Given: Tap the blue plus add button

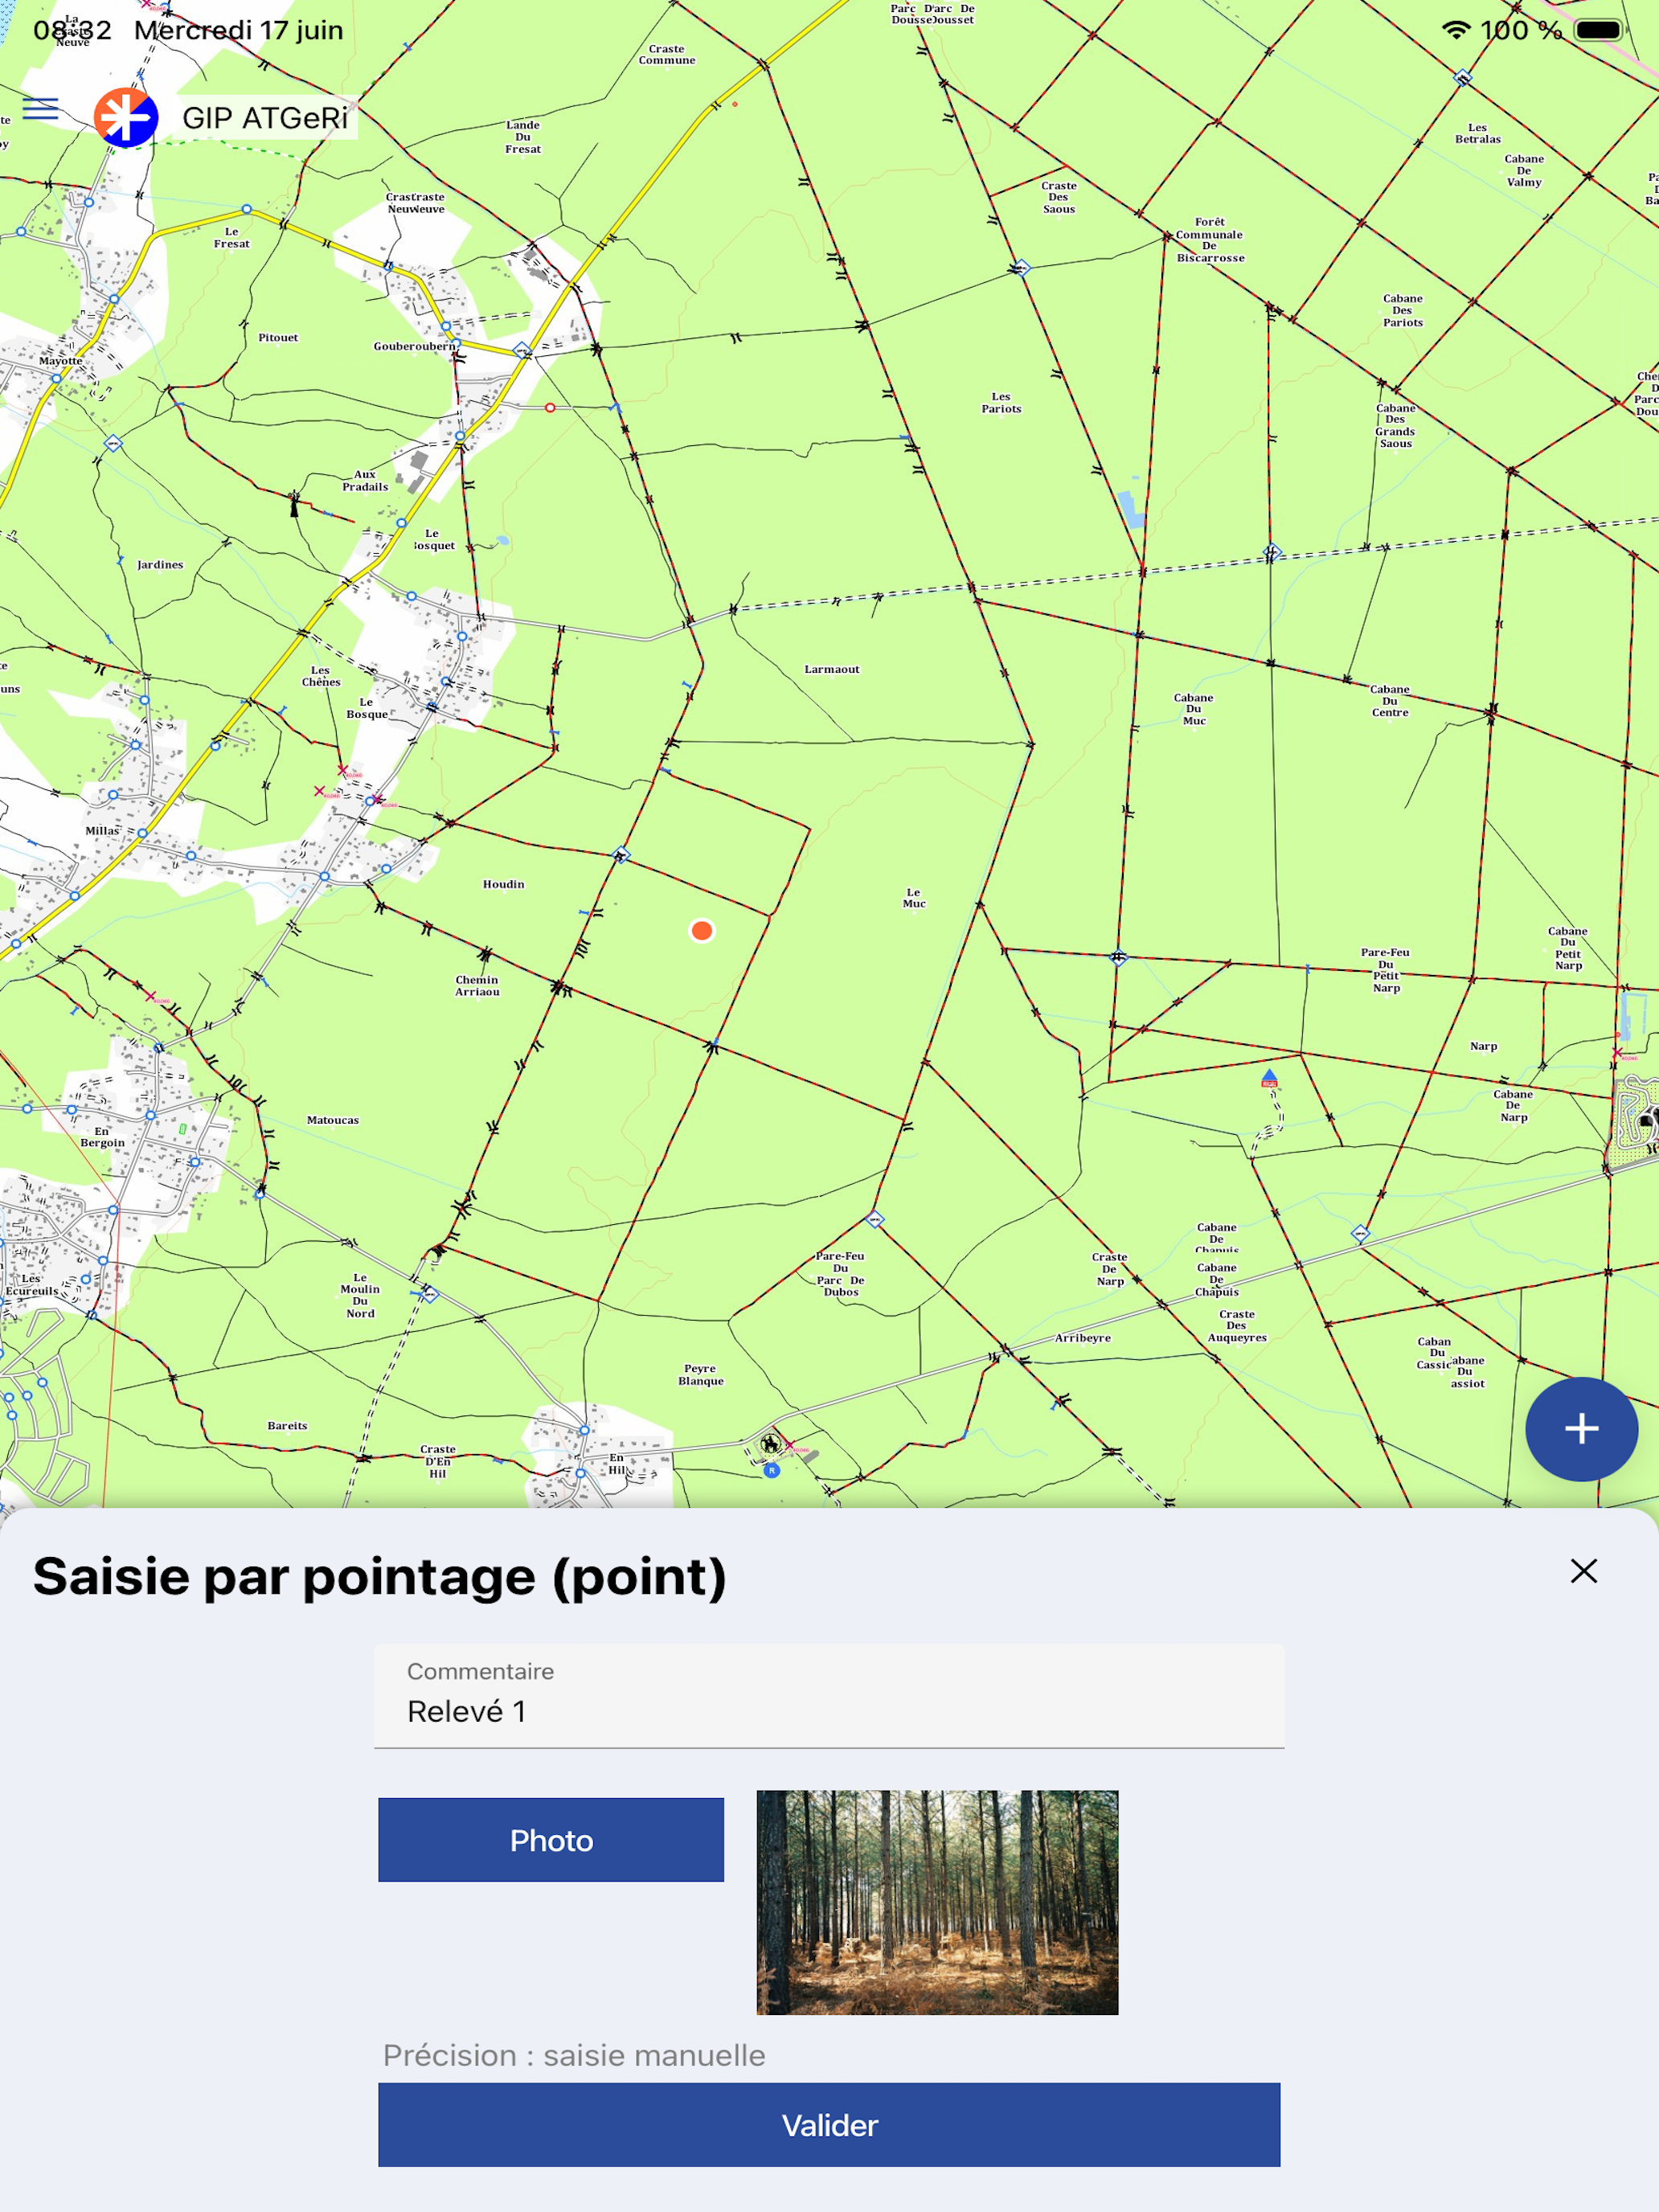Looking at the screenshot, I should 1581,1429.
